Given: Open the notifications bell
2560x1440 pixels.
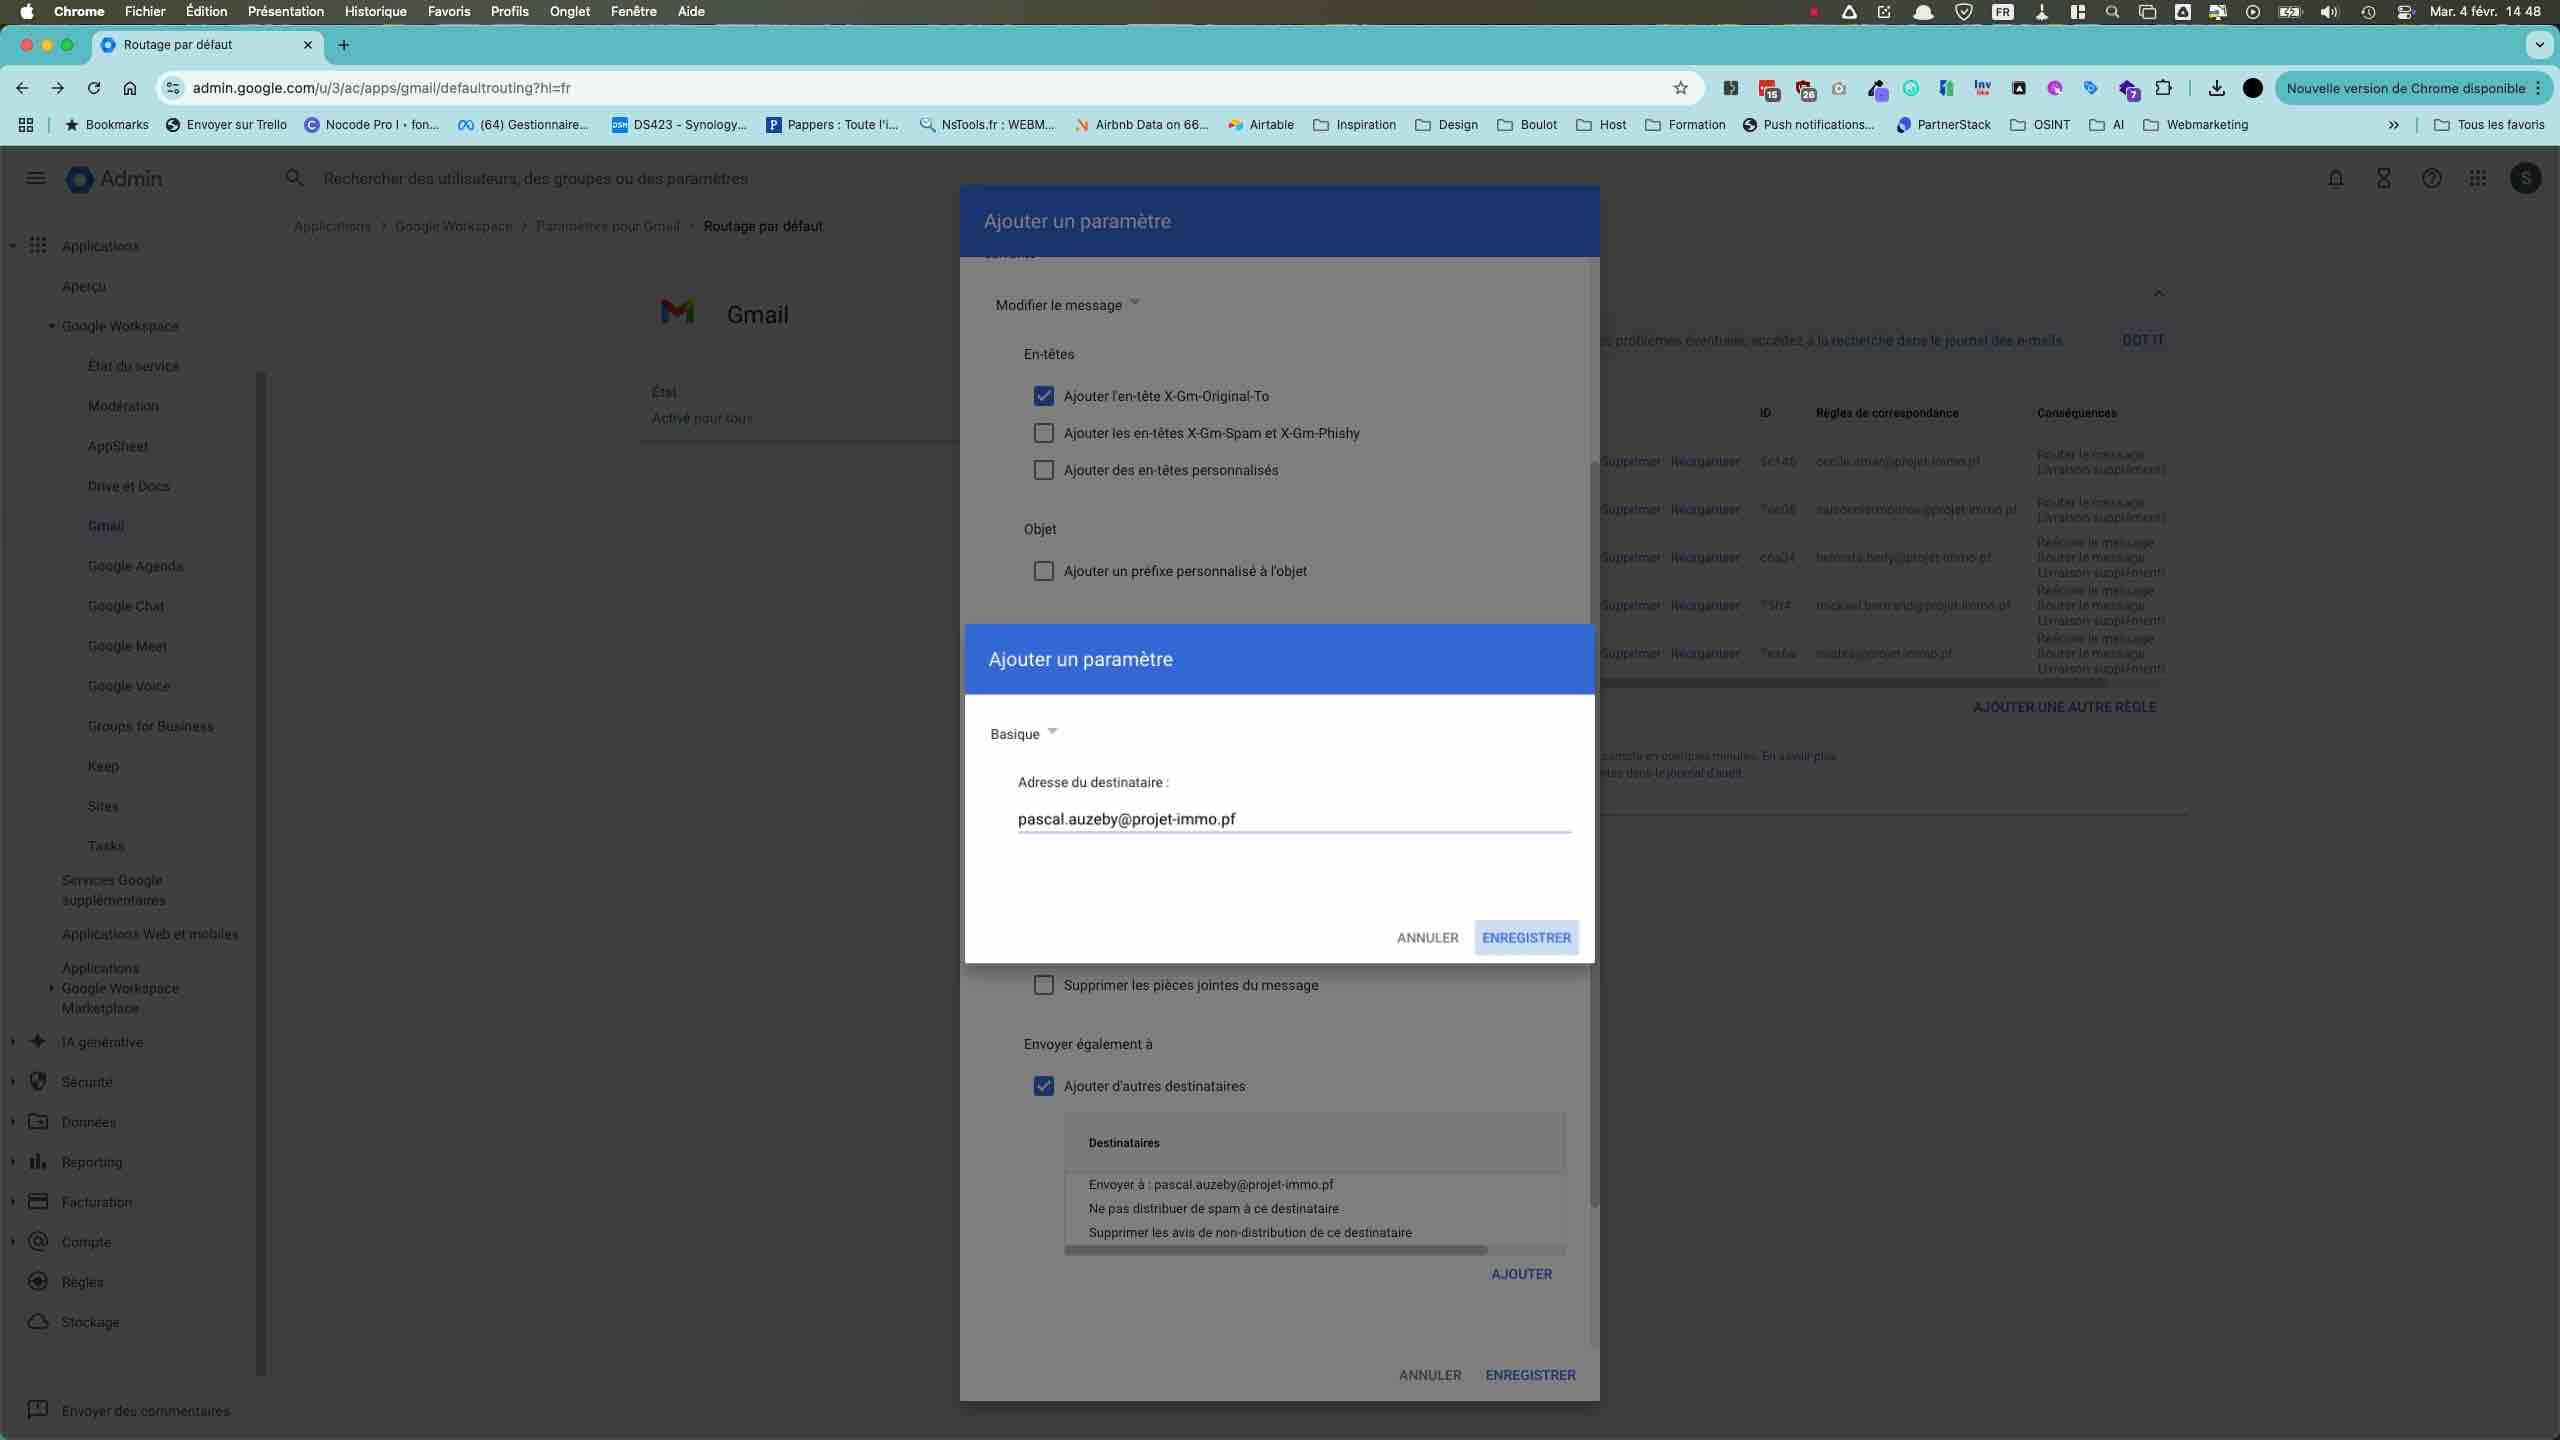Looking at the screenshot, I should 2336,178.
